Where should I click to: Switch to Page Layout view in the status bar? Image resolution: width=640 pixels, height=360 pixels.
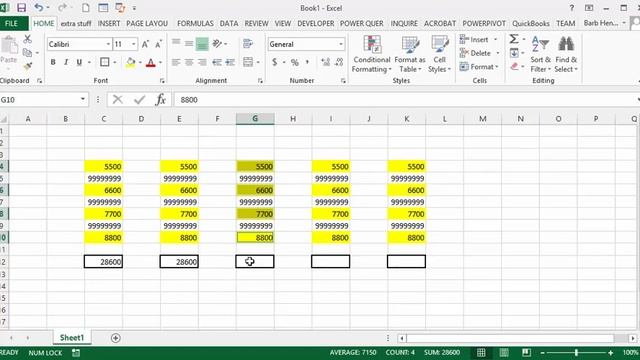pyautogui.click(x=504, y=353)
